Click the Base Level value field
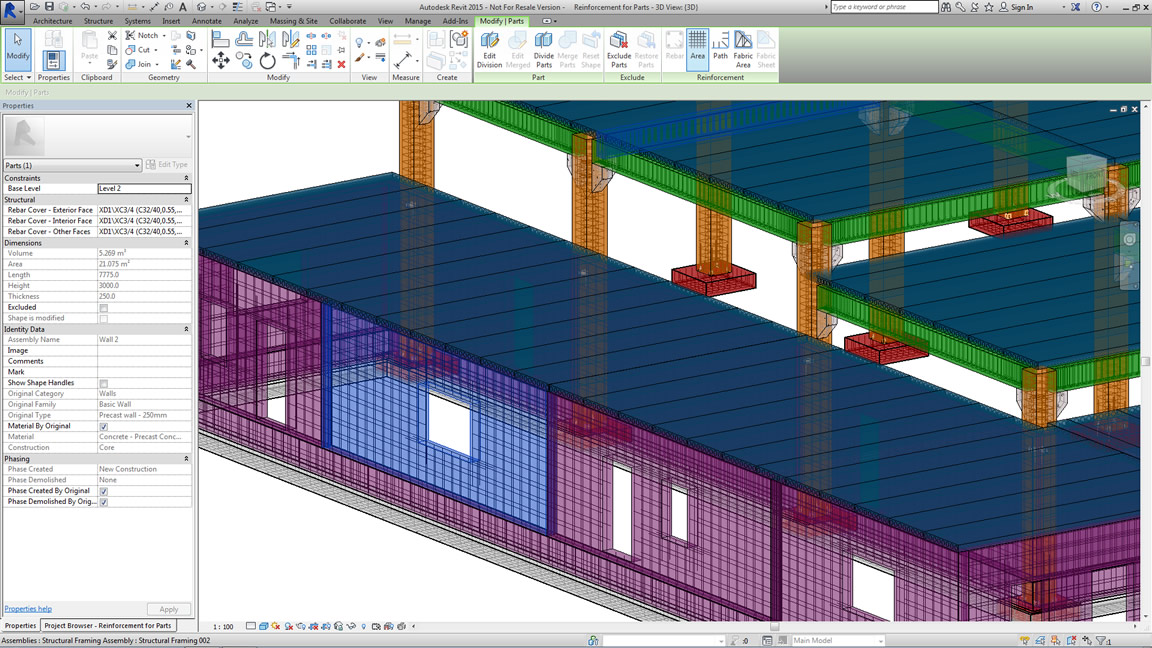Viewport: 1152px width, 648px height. pyautogui.click(x=144, y=189)
